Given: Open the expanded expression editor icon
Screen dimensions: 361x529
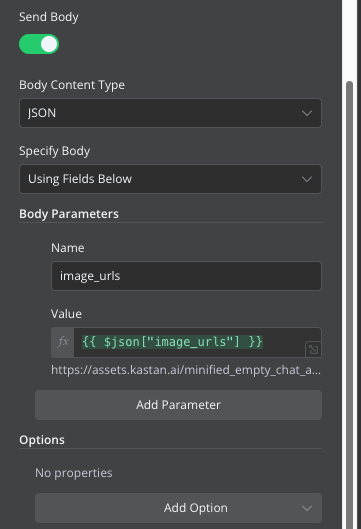Looking at the screenshot, I should click(313, 350).
